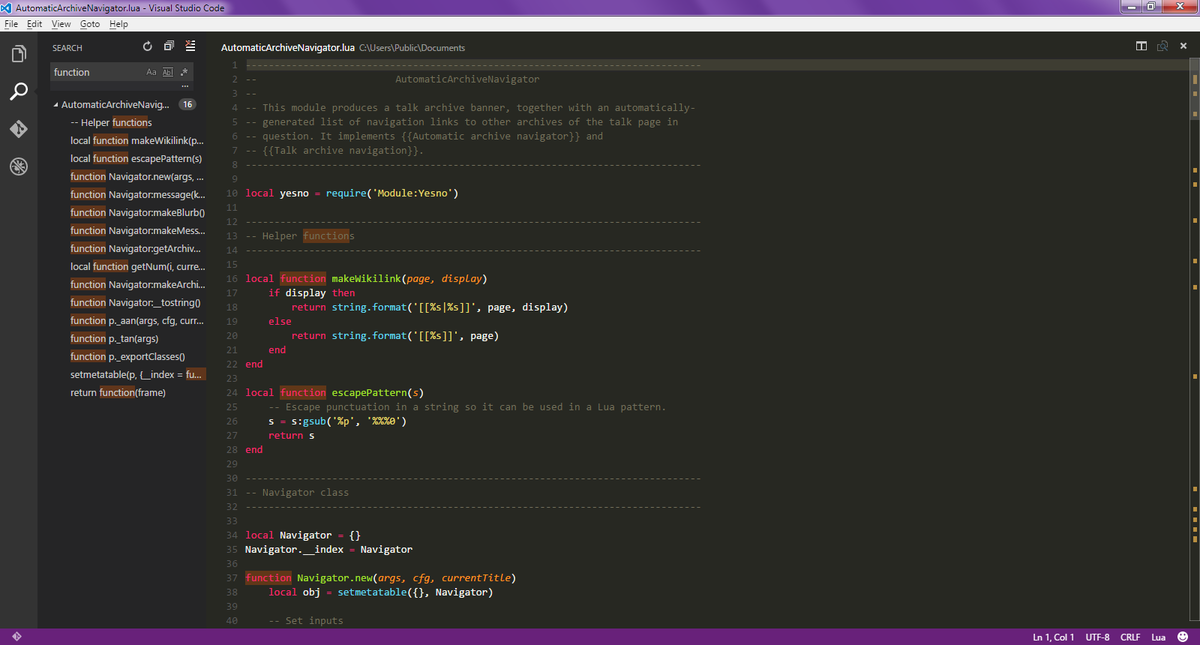Viewport: 1200px width, 645px height.
Task: Enable Use Regular Expression for the search
Action: (x=183, y=72)
